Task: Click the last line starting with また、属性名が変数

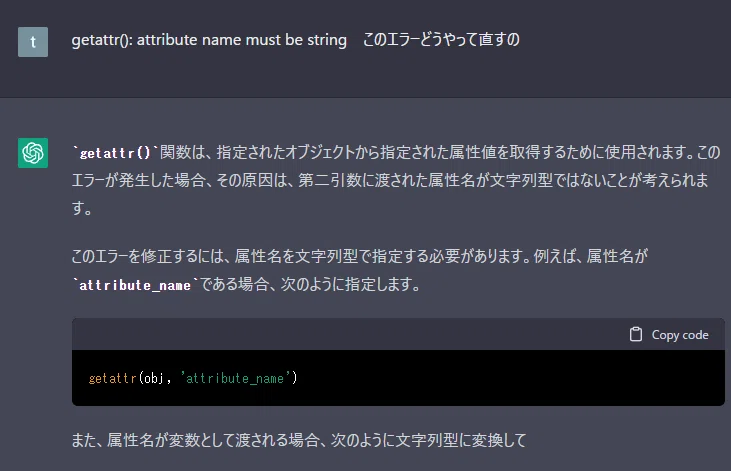Action: 299,440
